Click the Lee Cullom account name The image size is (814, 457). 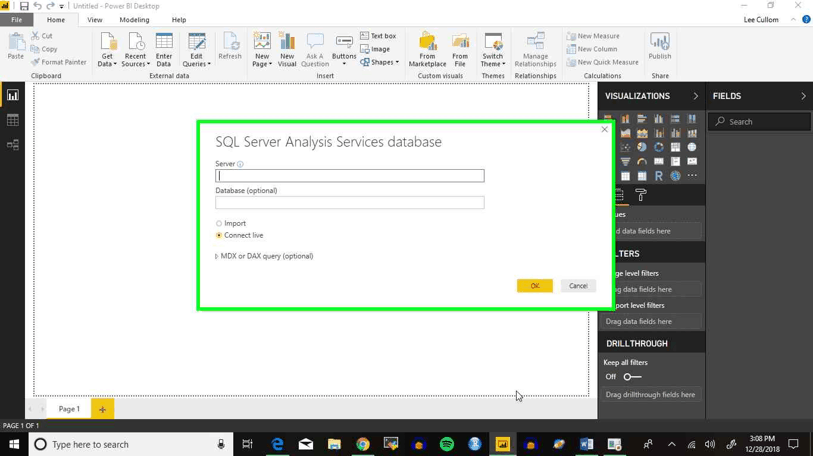pos(761,20)
